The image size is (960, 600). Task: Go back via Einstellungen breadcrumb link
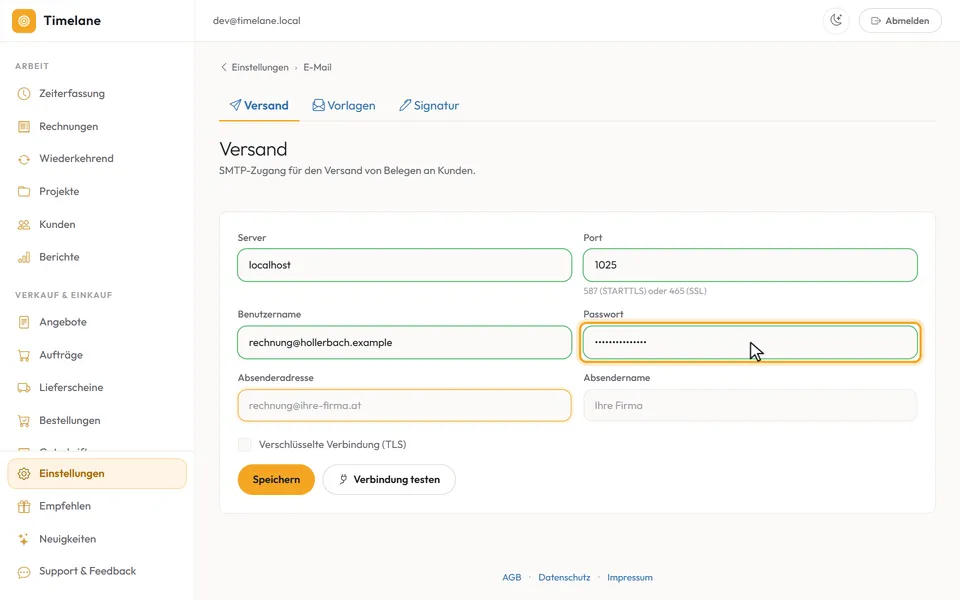260,67
